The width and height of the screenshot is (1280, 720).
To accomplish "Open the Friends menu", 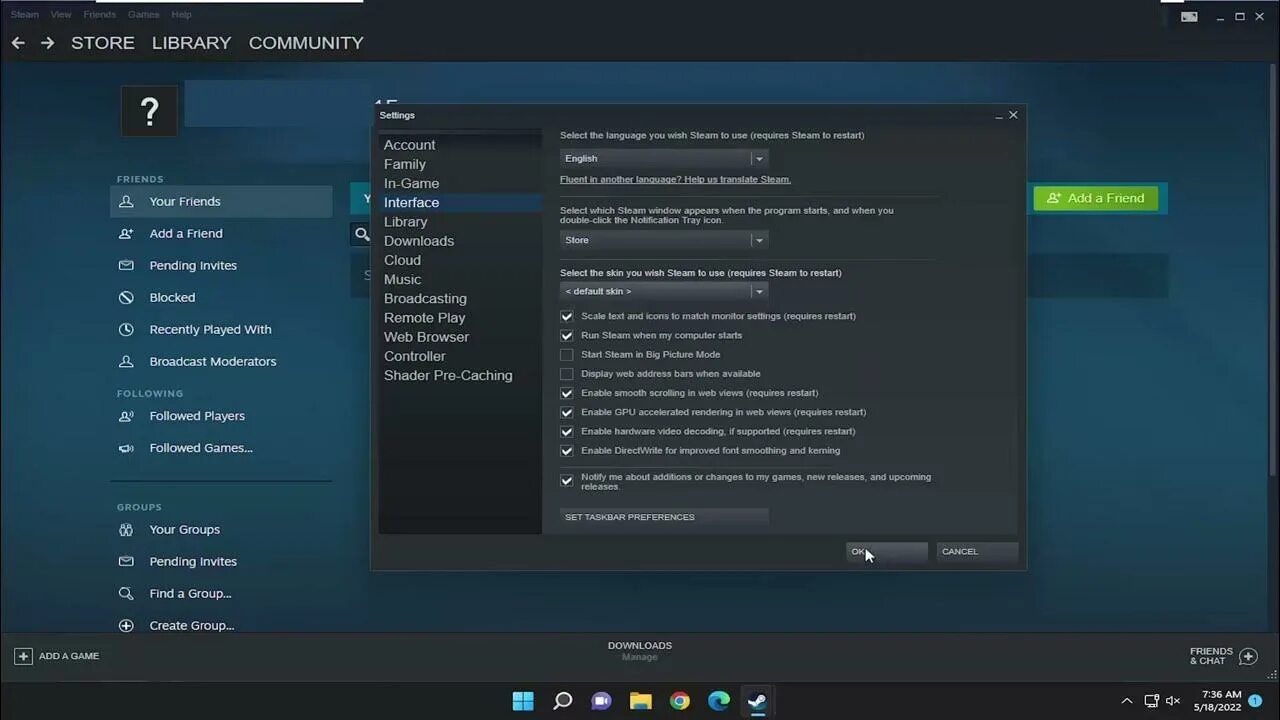I will pyautogui.click(x=100, y=15).
